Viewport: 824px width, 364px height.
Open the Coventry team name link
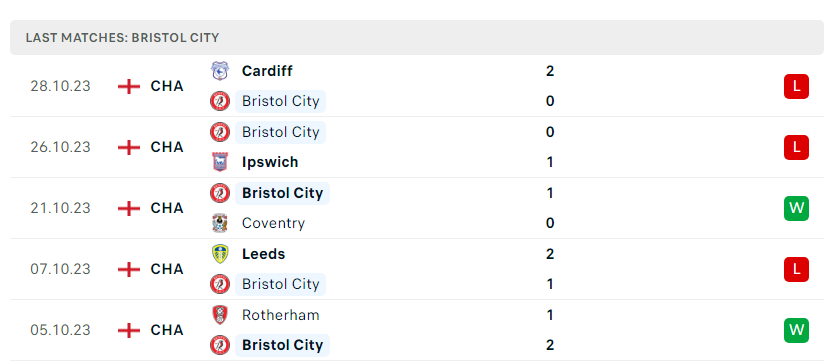273,223
